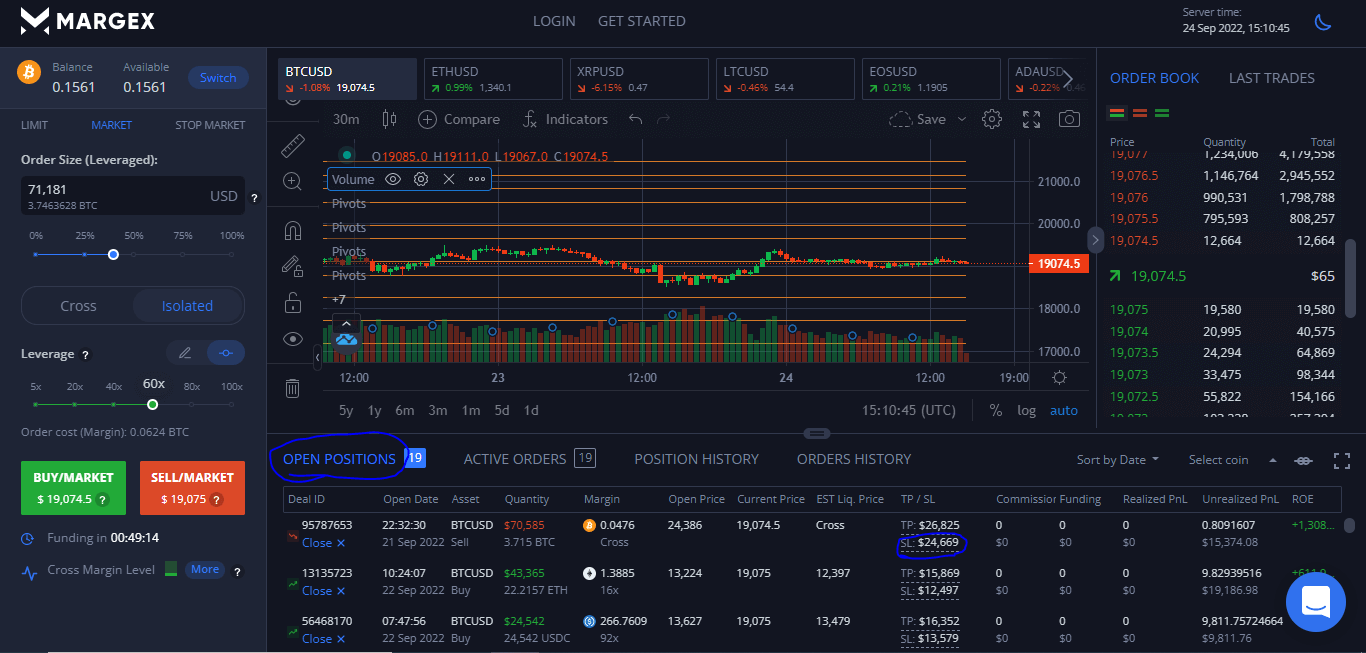Open ORDERS HISTORY tab
This screenshot has height=653, width=1366.
(x=854, y=459)
